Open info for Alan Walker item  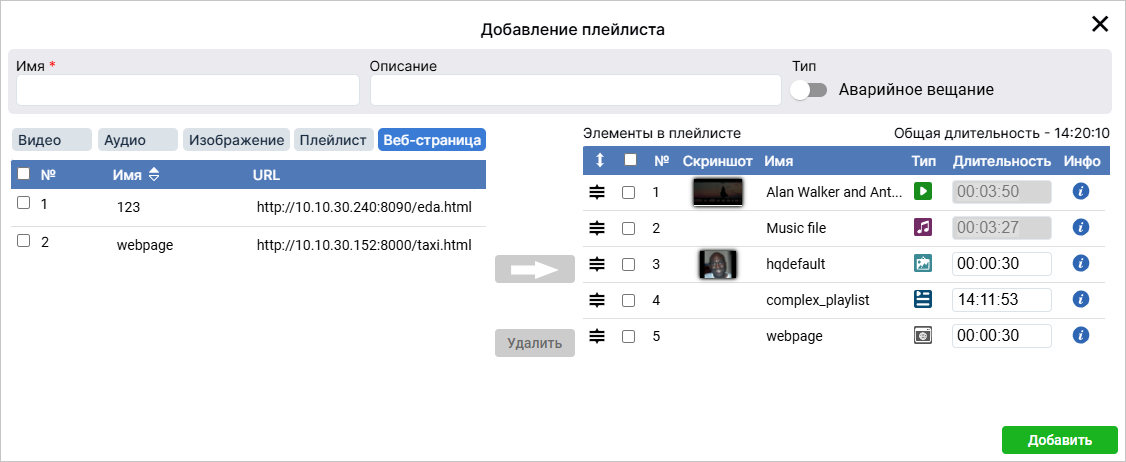pos(1081,191)
